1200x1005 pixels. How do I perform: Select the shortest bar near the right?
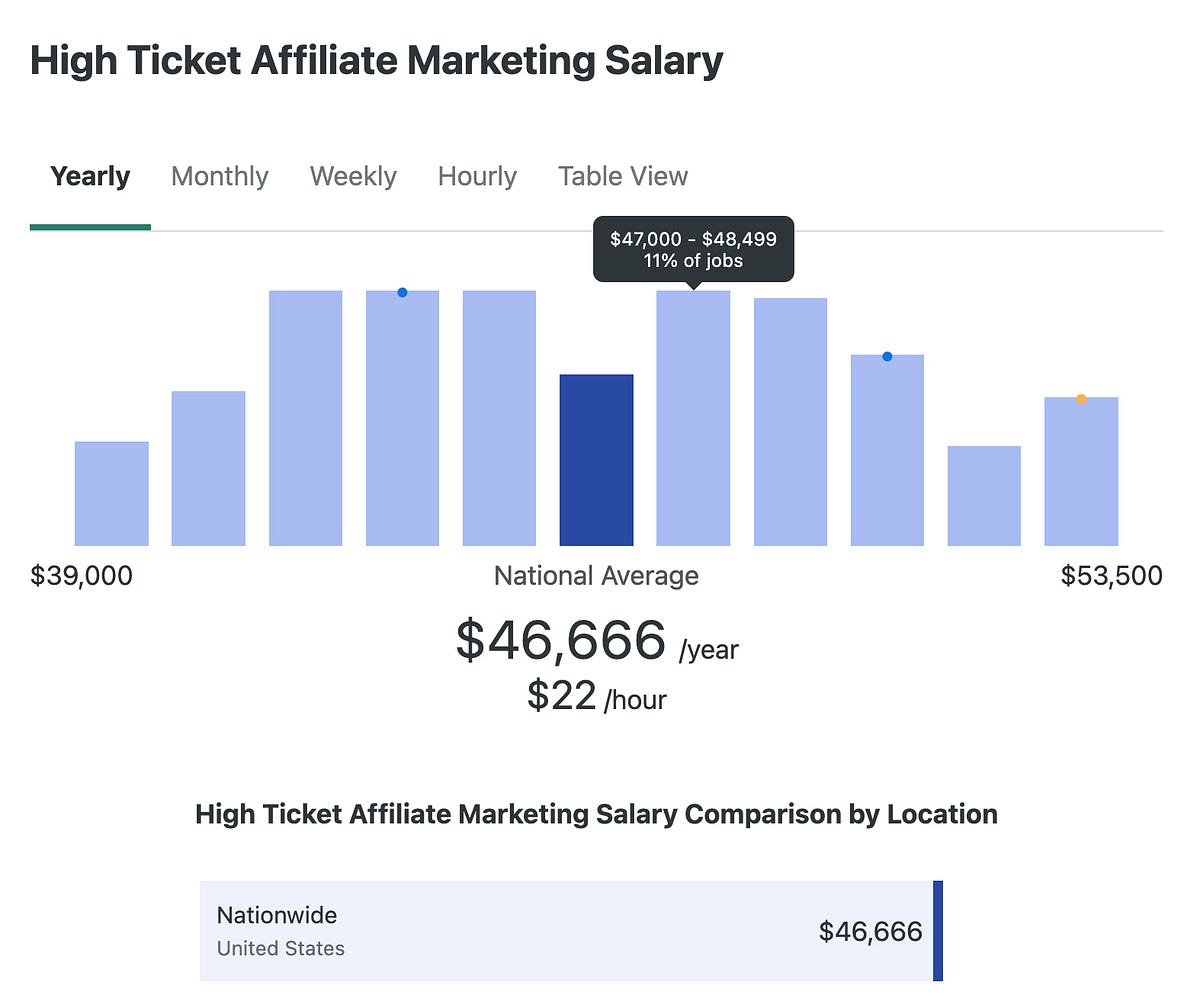click(x=984, y=497)
